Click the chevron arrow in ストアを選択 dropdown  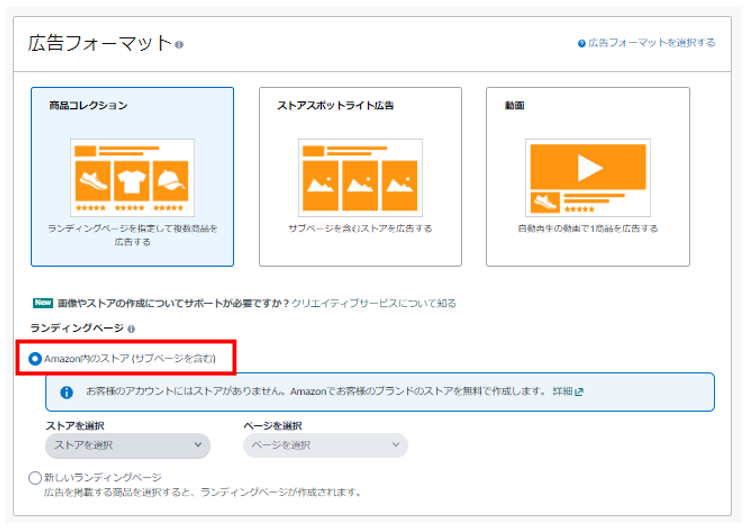click(x=198, y=445)
